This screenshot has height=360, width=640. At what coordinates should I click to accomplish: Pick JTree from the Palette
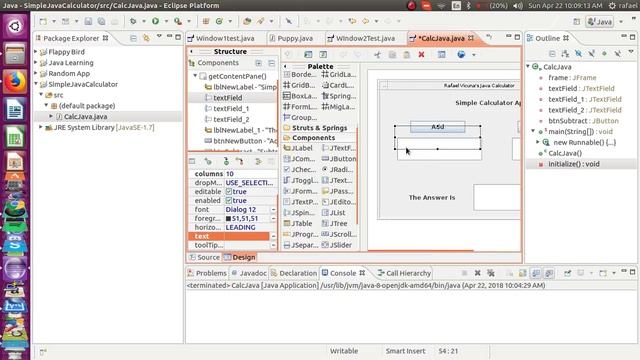[335, 223]
